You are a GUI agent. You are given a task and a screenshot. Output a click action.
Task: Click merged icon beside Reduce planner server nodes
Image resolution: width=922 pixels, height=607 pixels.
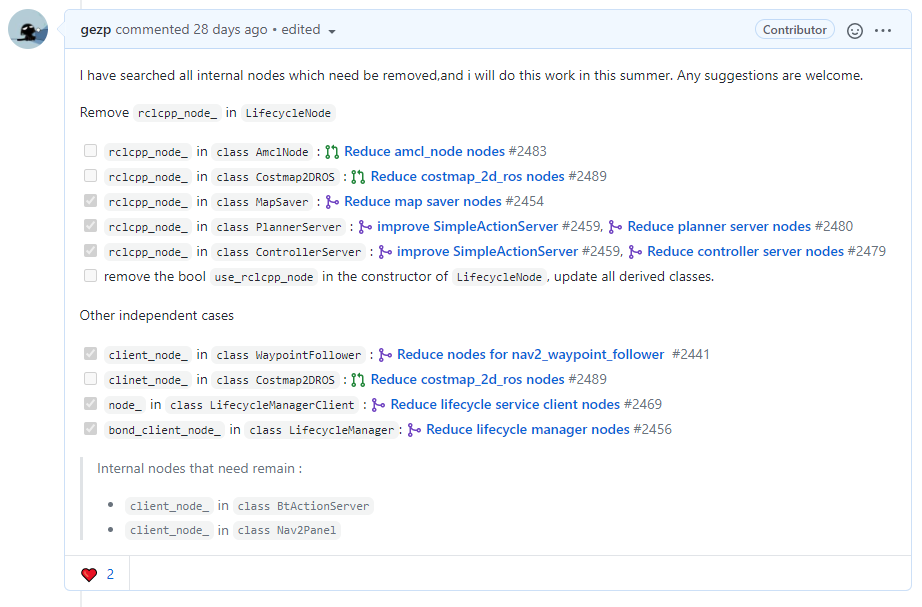615,227
